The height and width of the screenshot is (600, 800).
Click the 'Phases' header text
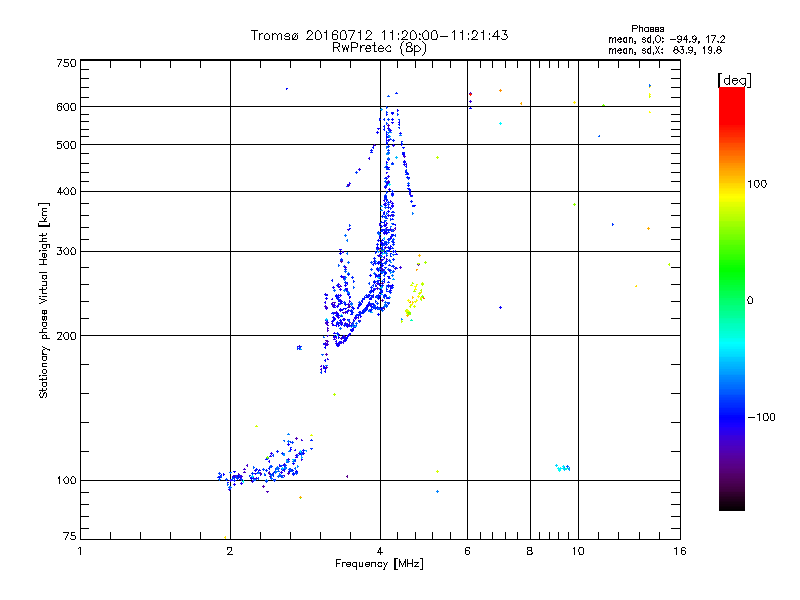647,29
